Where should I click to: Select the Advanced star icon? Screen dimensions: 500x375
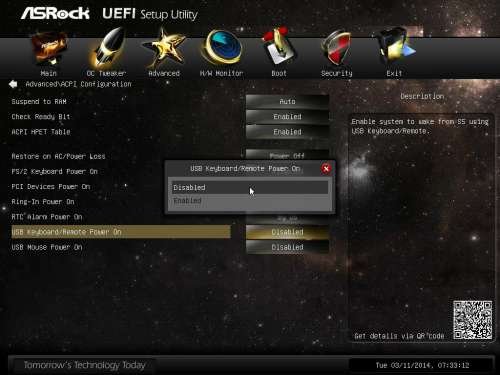164,48
